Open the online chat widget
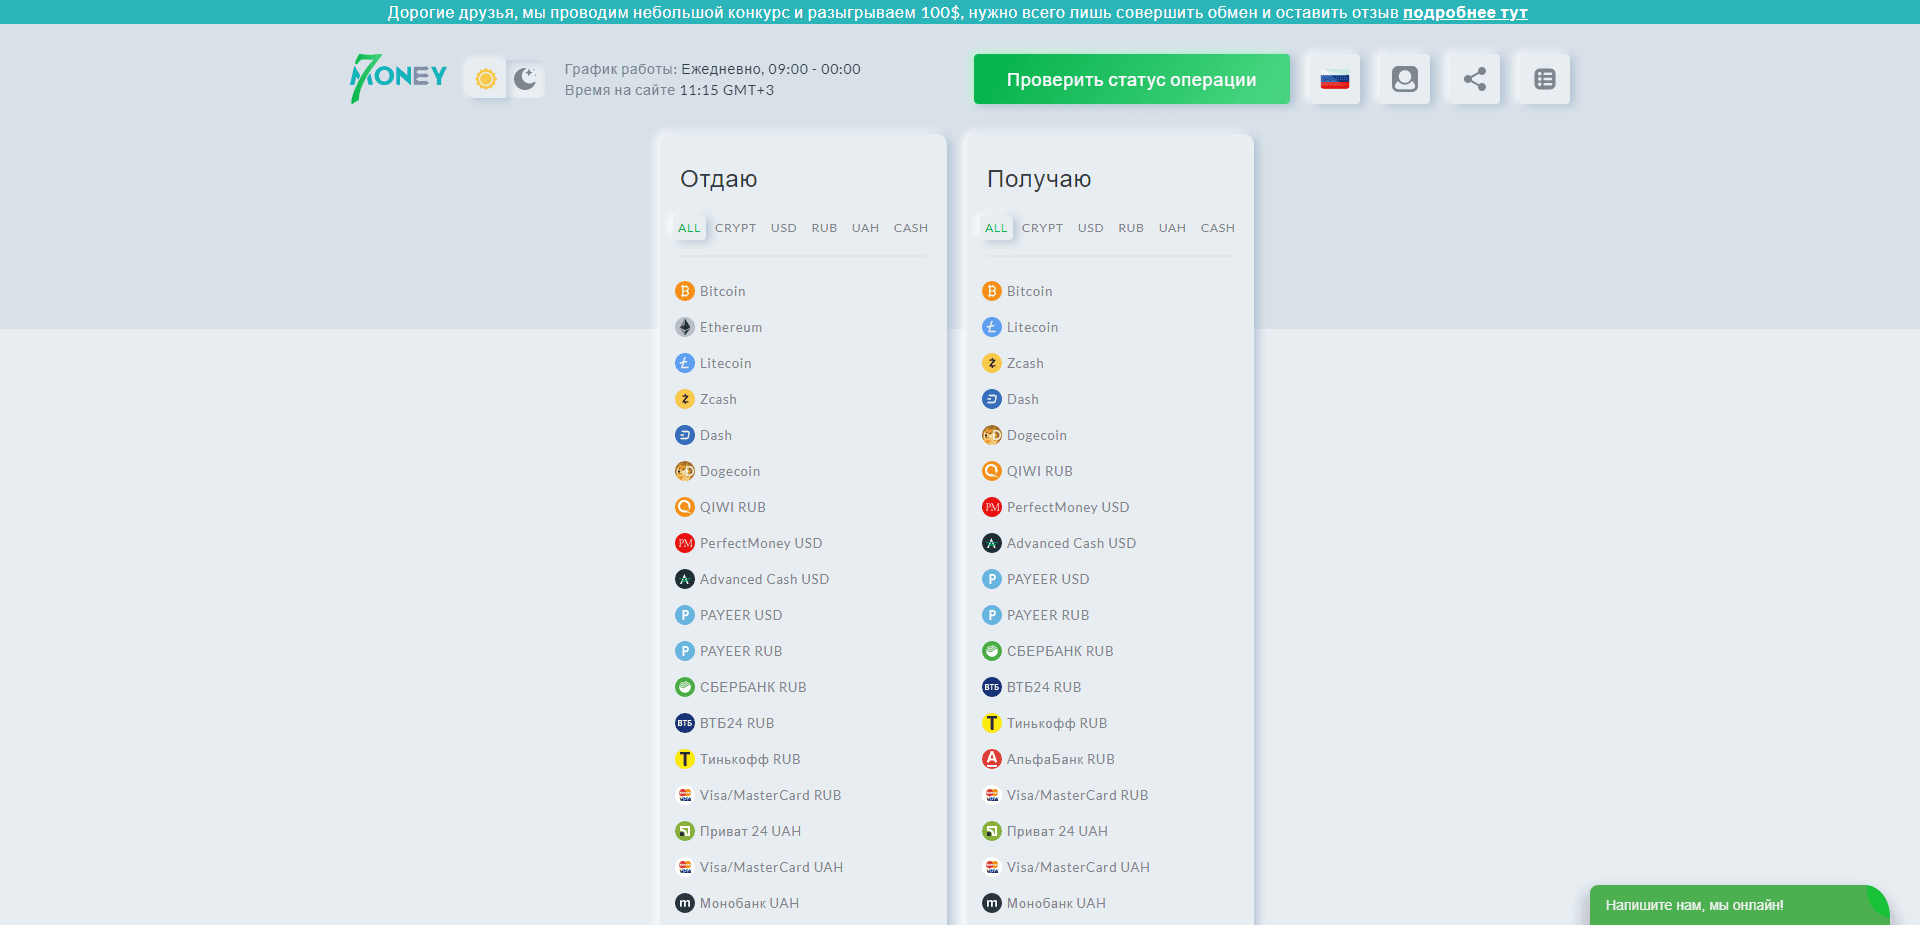 [1737, 905]
